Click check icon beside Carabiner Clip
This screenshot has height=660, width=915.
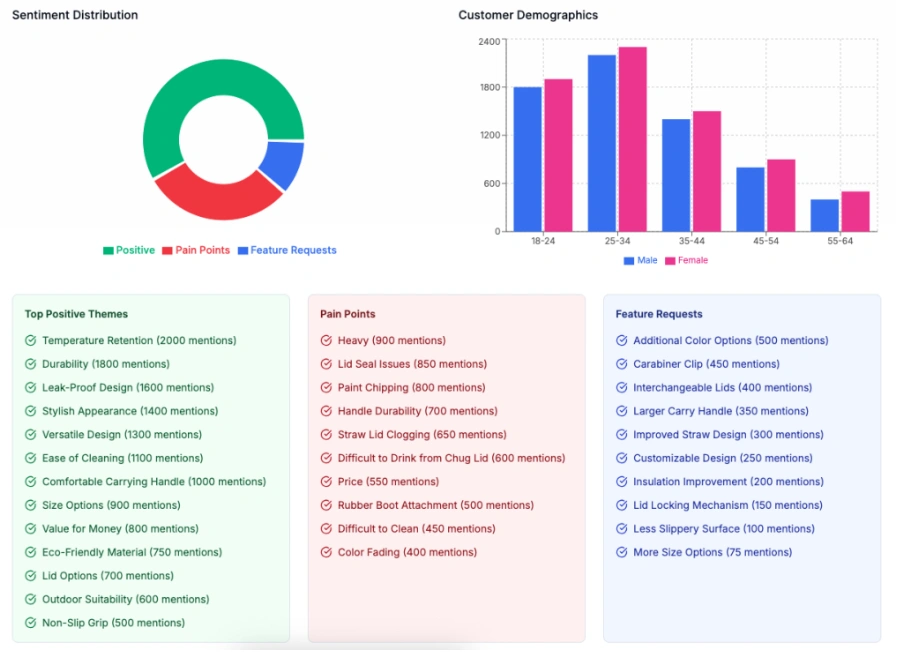pyautogui.click(x=621, y=365)
